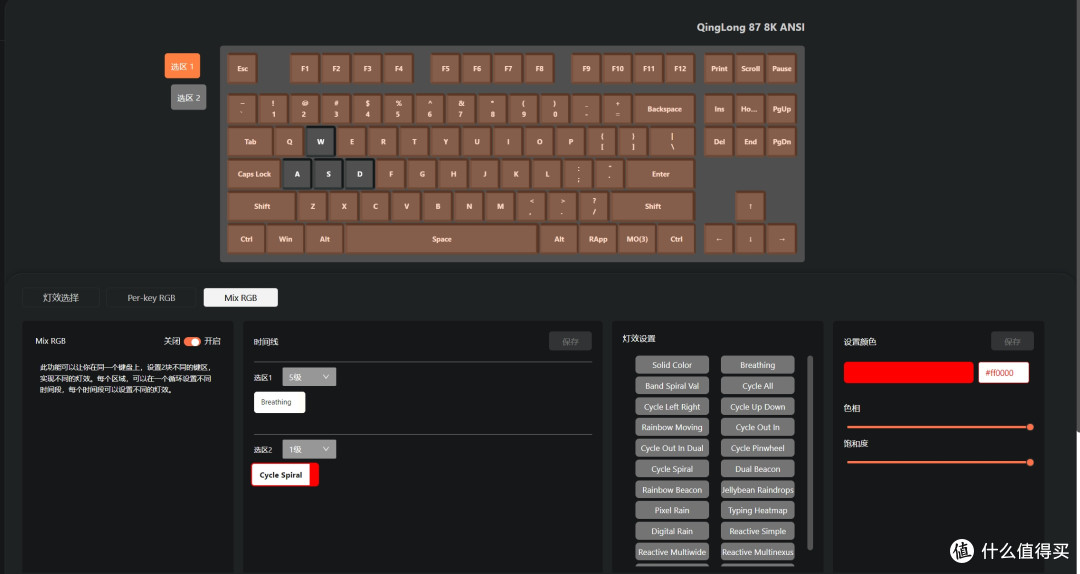Image resolution: width=1080 pixels, height=574 pixels.
Task: Choose Rainbow Moving effect
Action: coord(672,427)
